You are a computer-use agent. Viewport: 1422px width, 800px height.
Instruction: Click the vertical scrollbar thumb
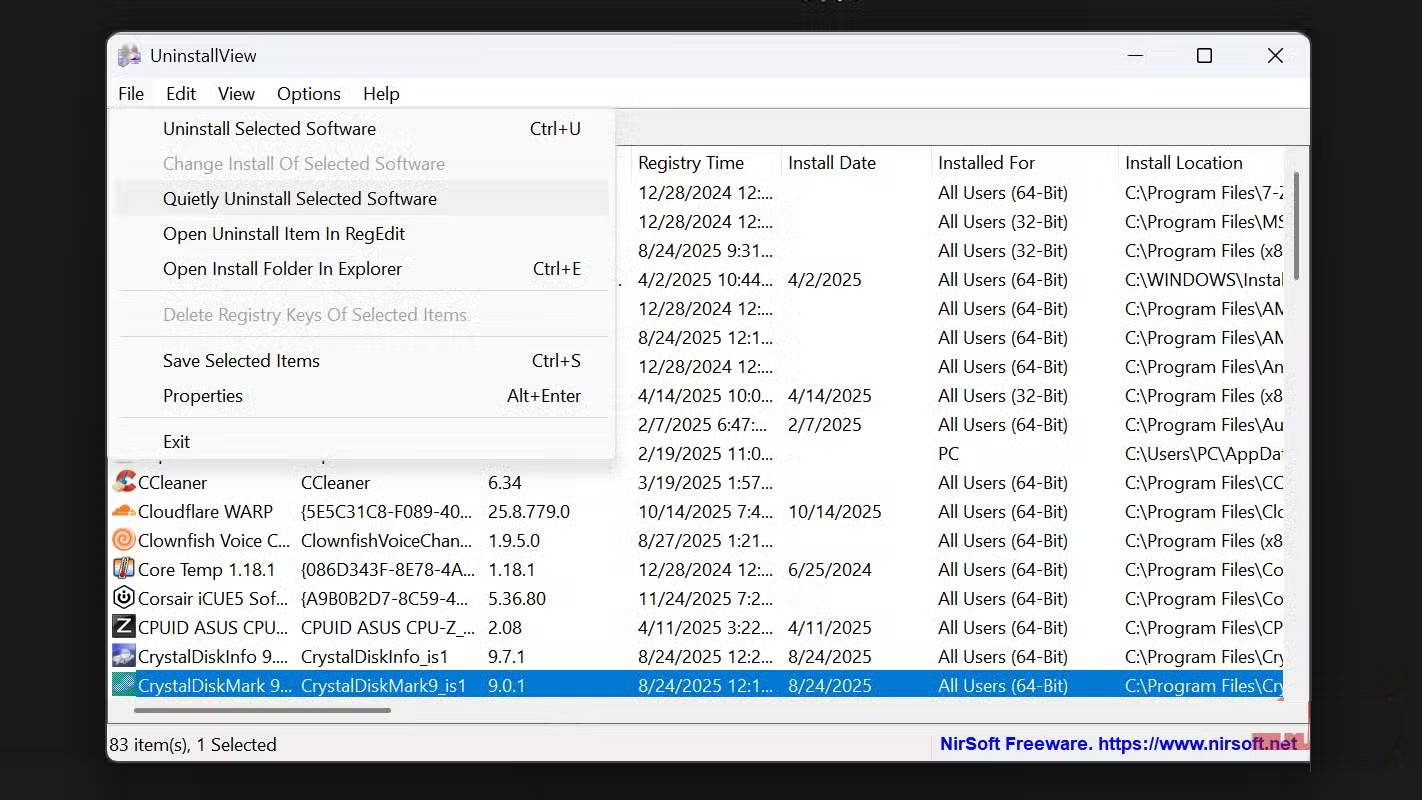[1296, 225]
